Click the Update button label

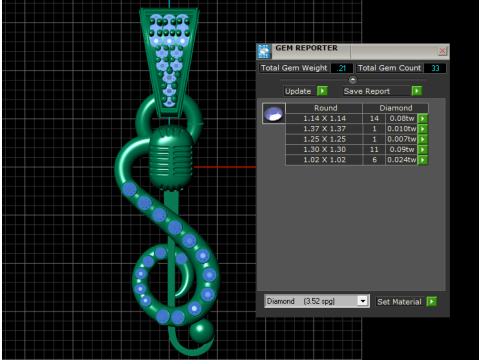[298, 91]
